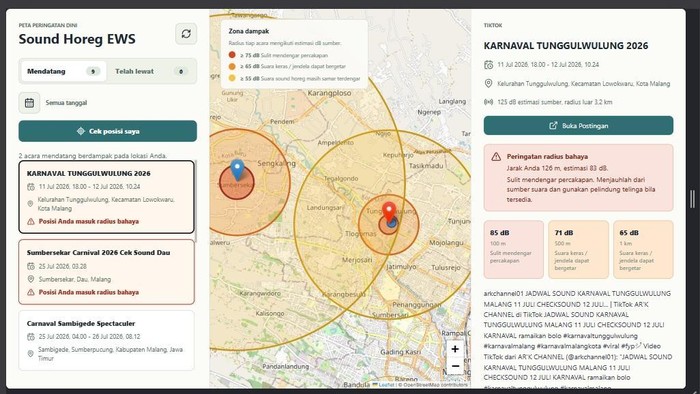Image resolution: width=700 pixels, height=394 pixels.
Task: Click the crosshair icon in Cek posisi saya
Action: coord(81,131)
